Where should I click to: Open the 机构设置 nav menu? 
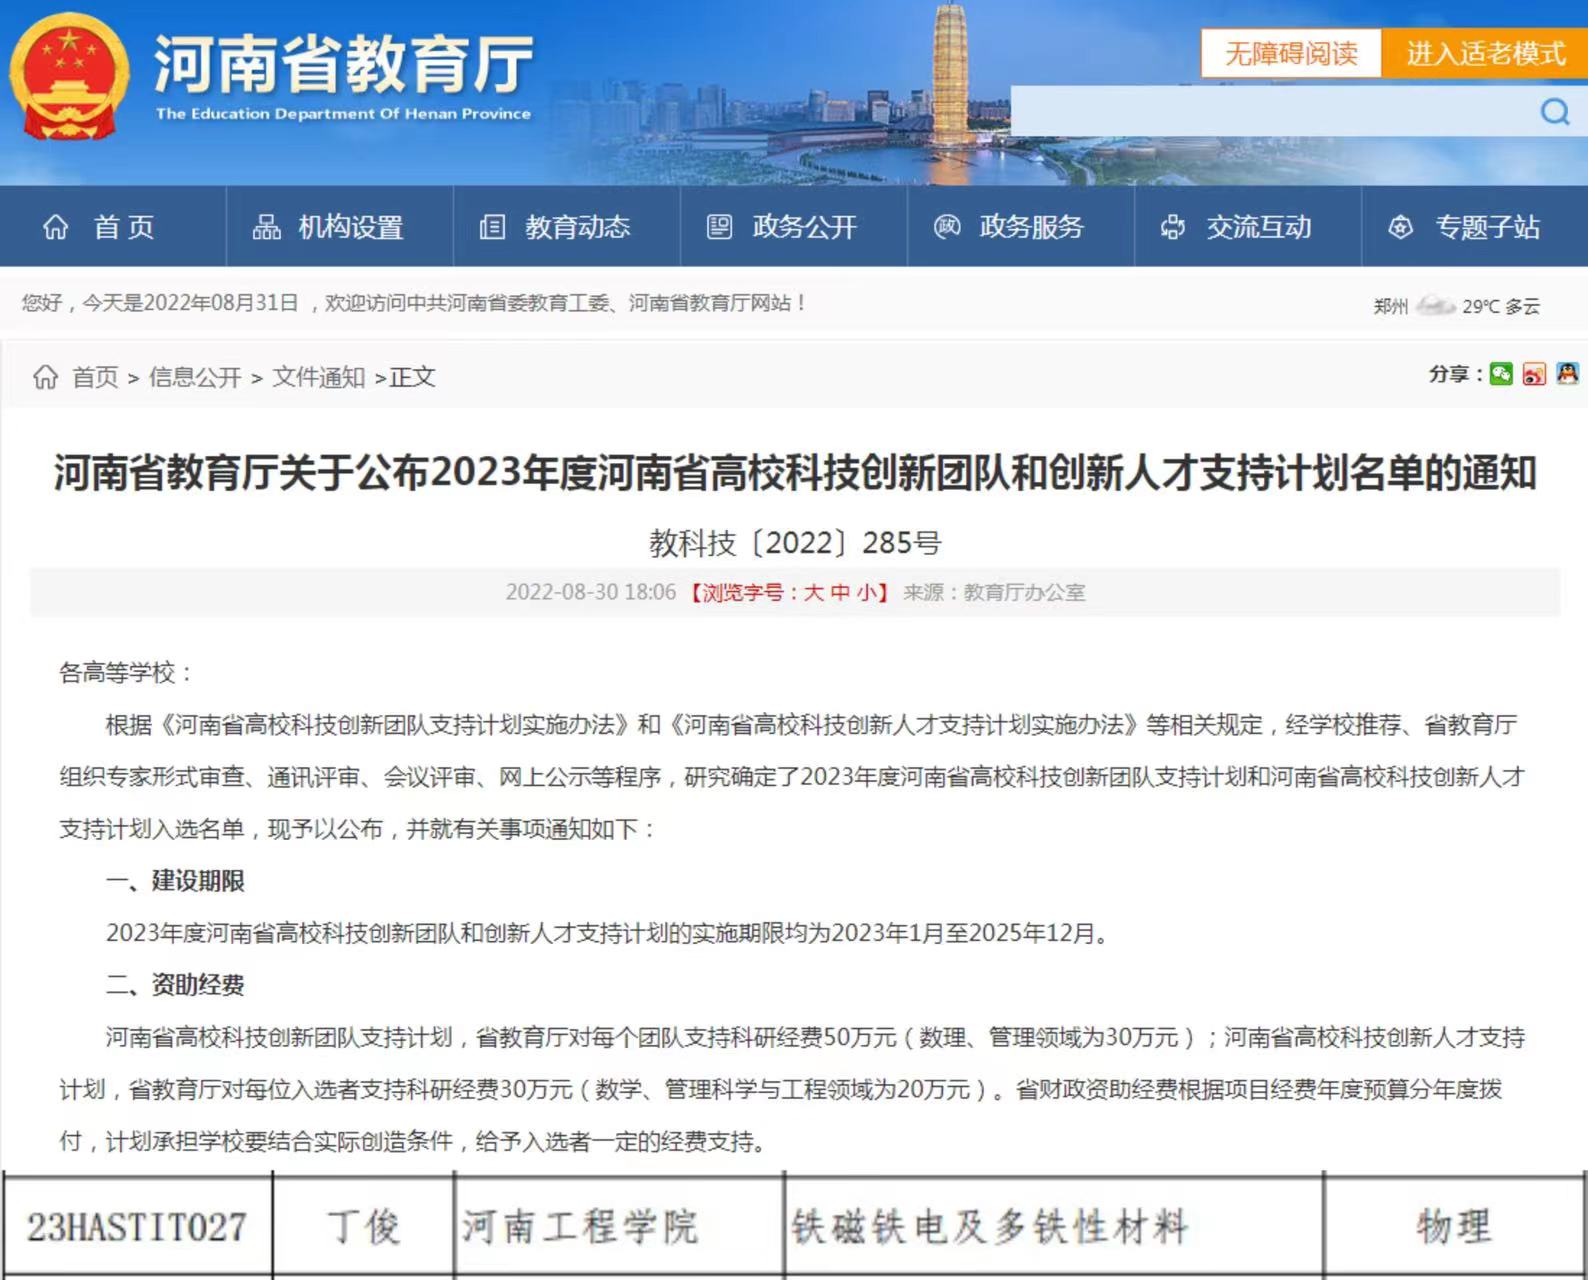[x=340, y=227]
